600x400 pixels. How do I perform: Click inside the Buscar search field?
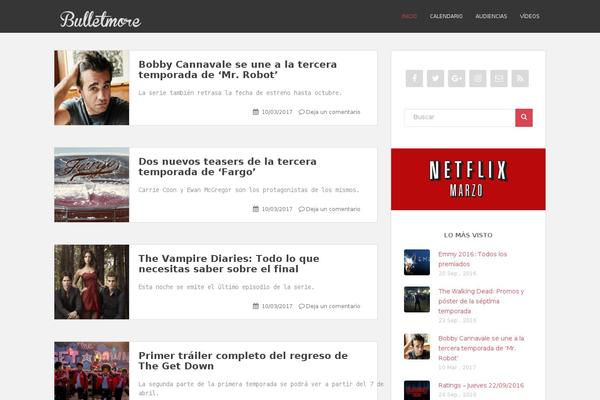point(460,118)
